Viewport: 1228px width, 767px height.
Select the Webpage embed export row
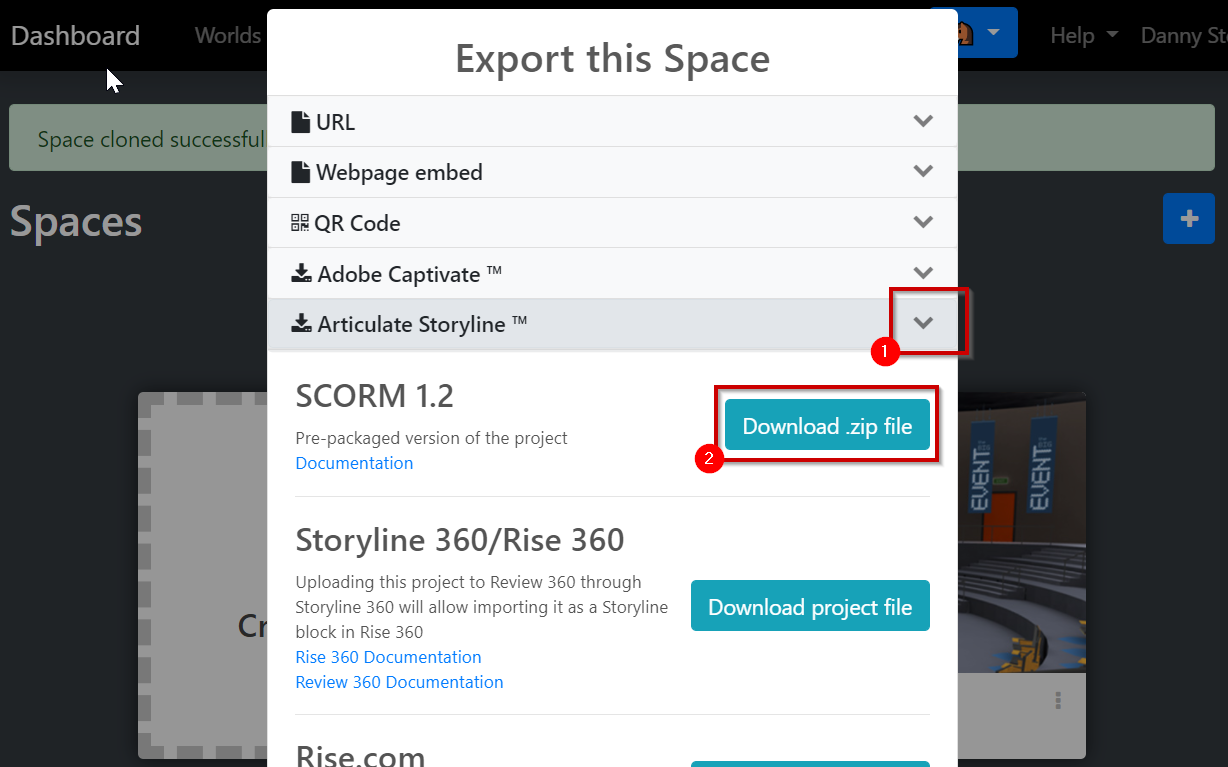tap(612, 172)
